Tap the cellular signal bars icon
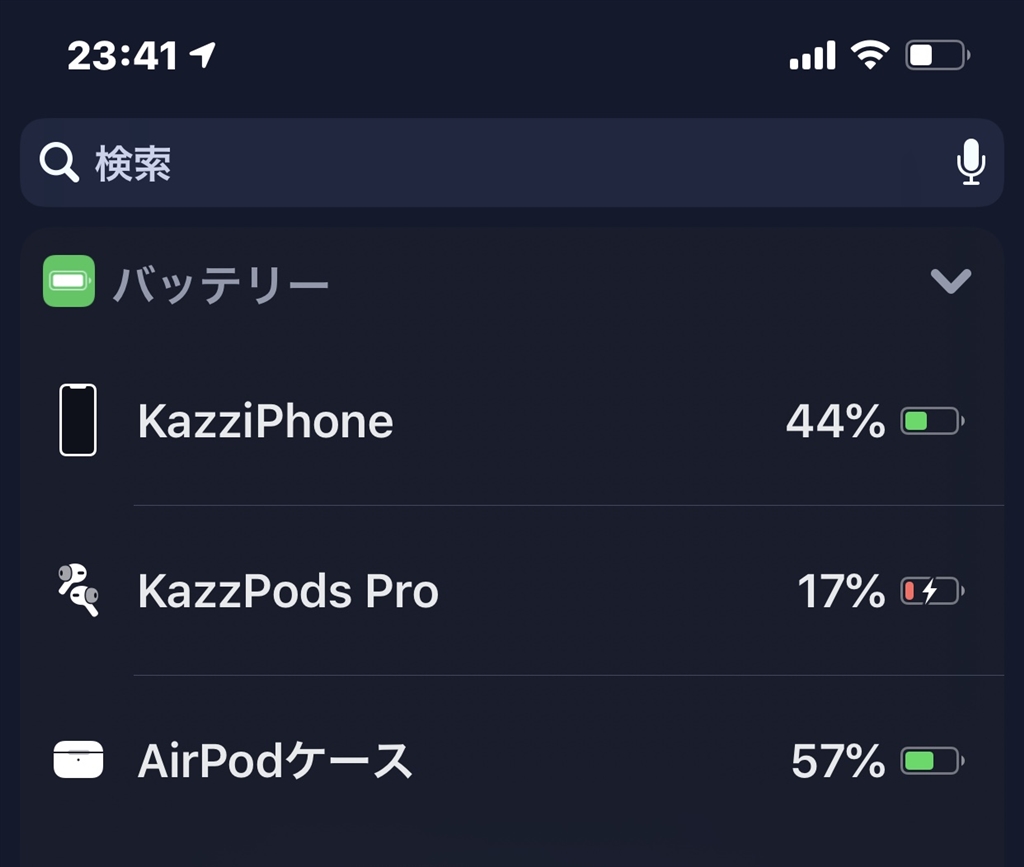Viewport: 1024px width, 867px height. (x=810, y=56)
